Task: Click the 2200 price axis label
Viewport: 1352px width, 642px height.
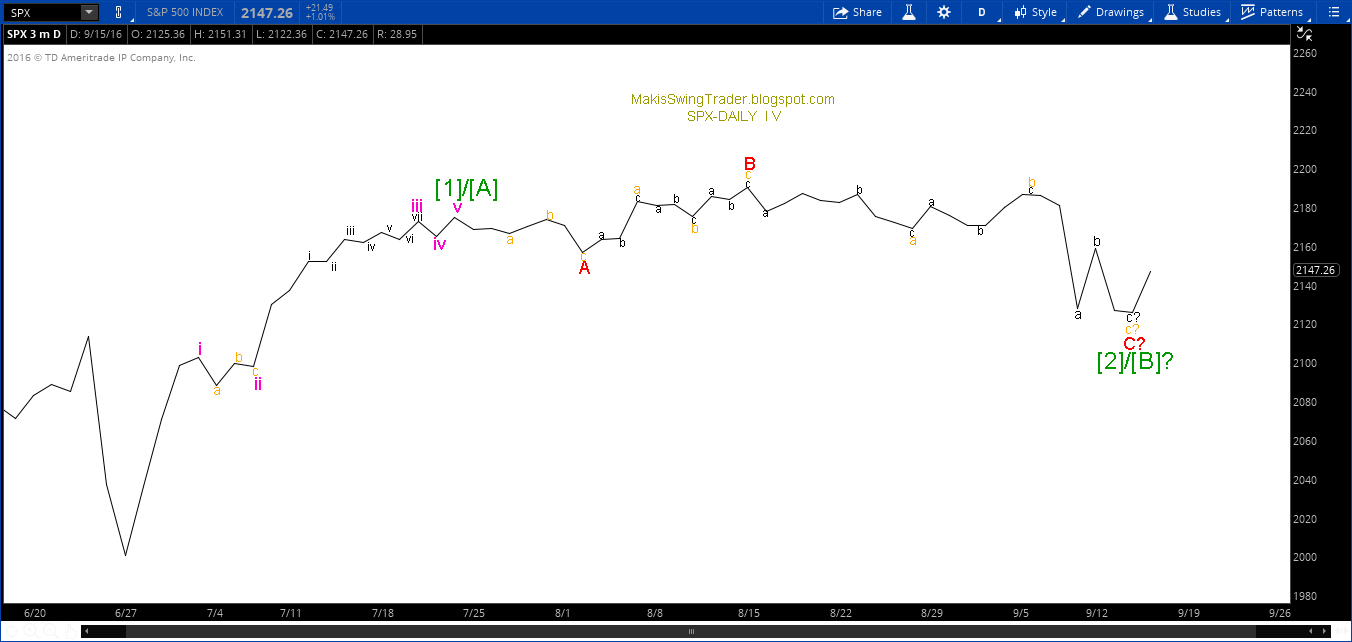Action: point(1305,169)
